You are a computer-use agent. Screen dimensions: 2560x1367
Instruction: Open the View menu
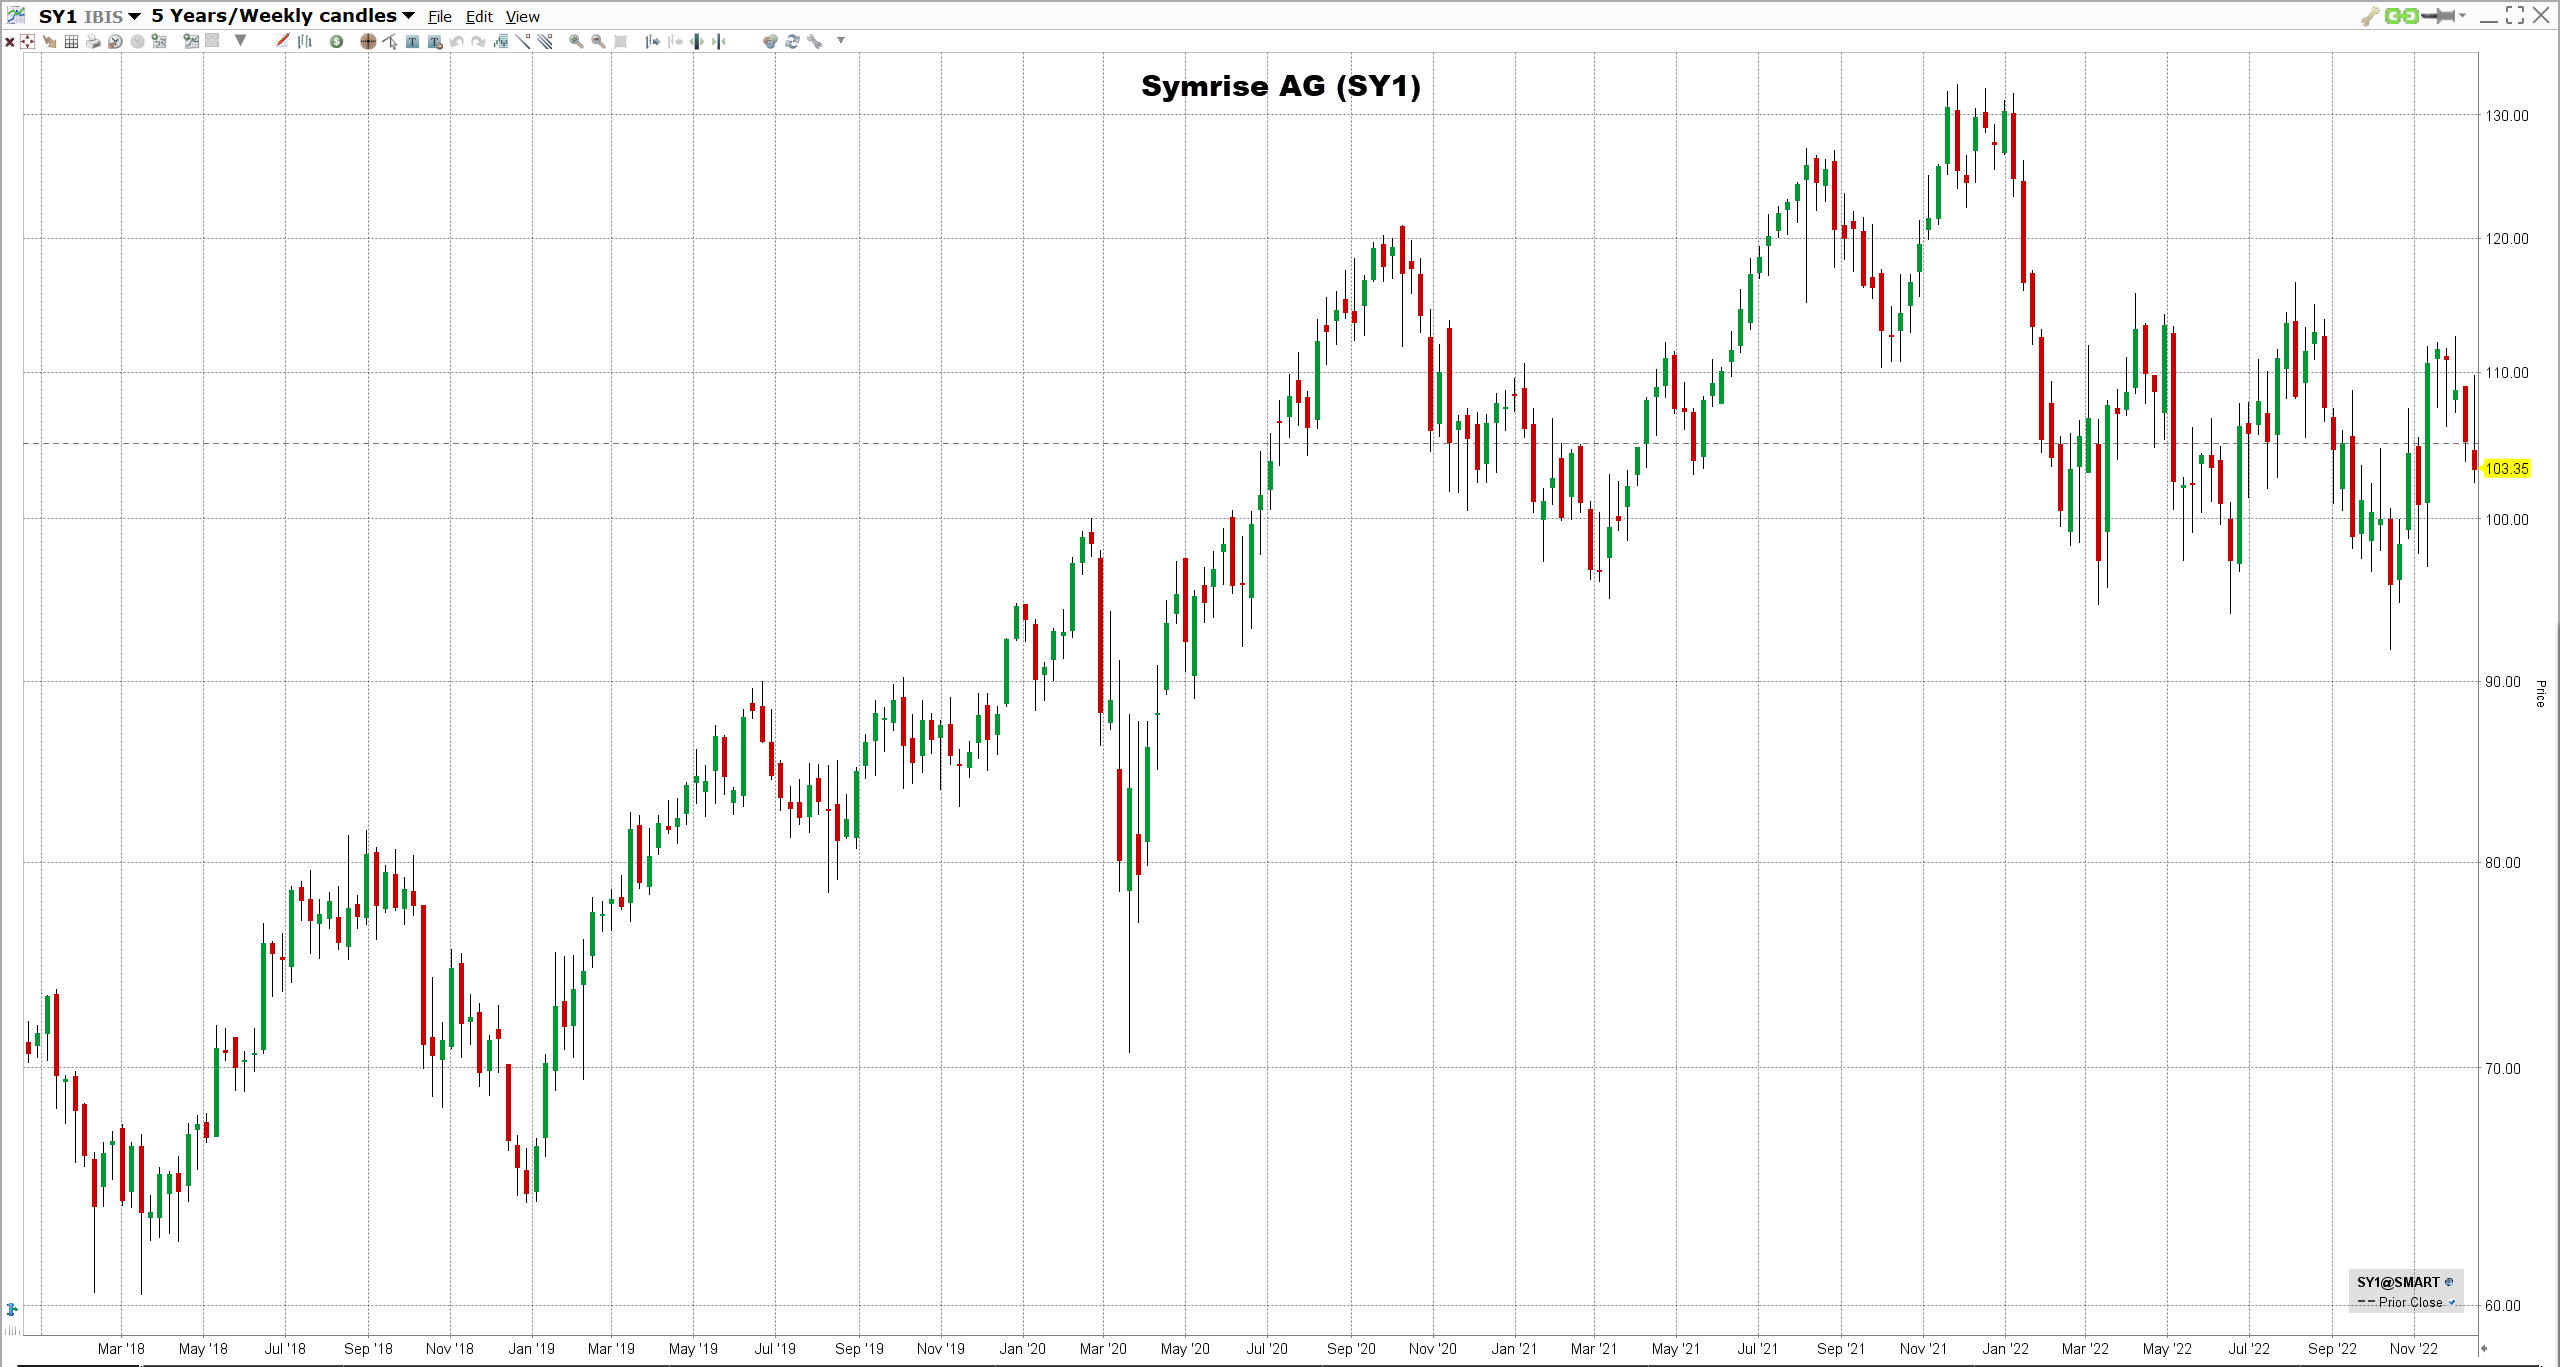click(522, 17)
